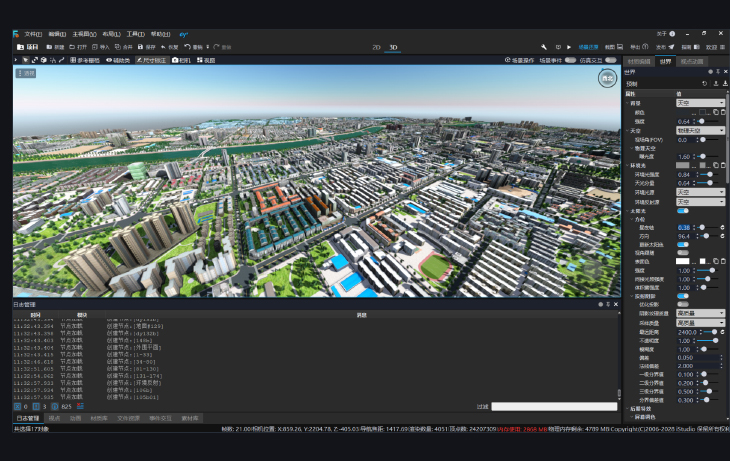Toggle the 太阳光 sunlight switch

click(683, 211)
